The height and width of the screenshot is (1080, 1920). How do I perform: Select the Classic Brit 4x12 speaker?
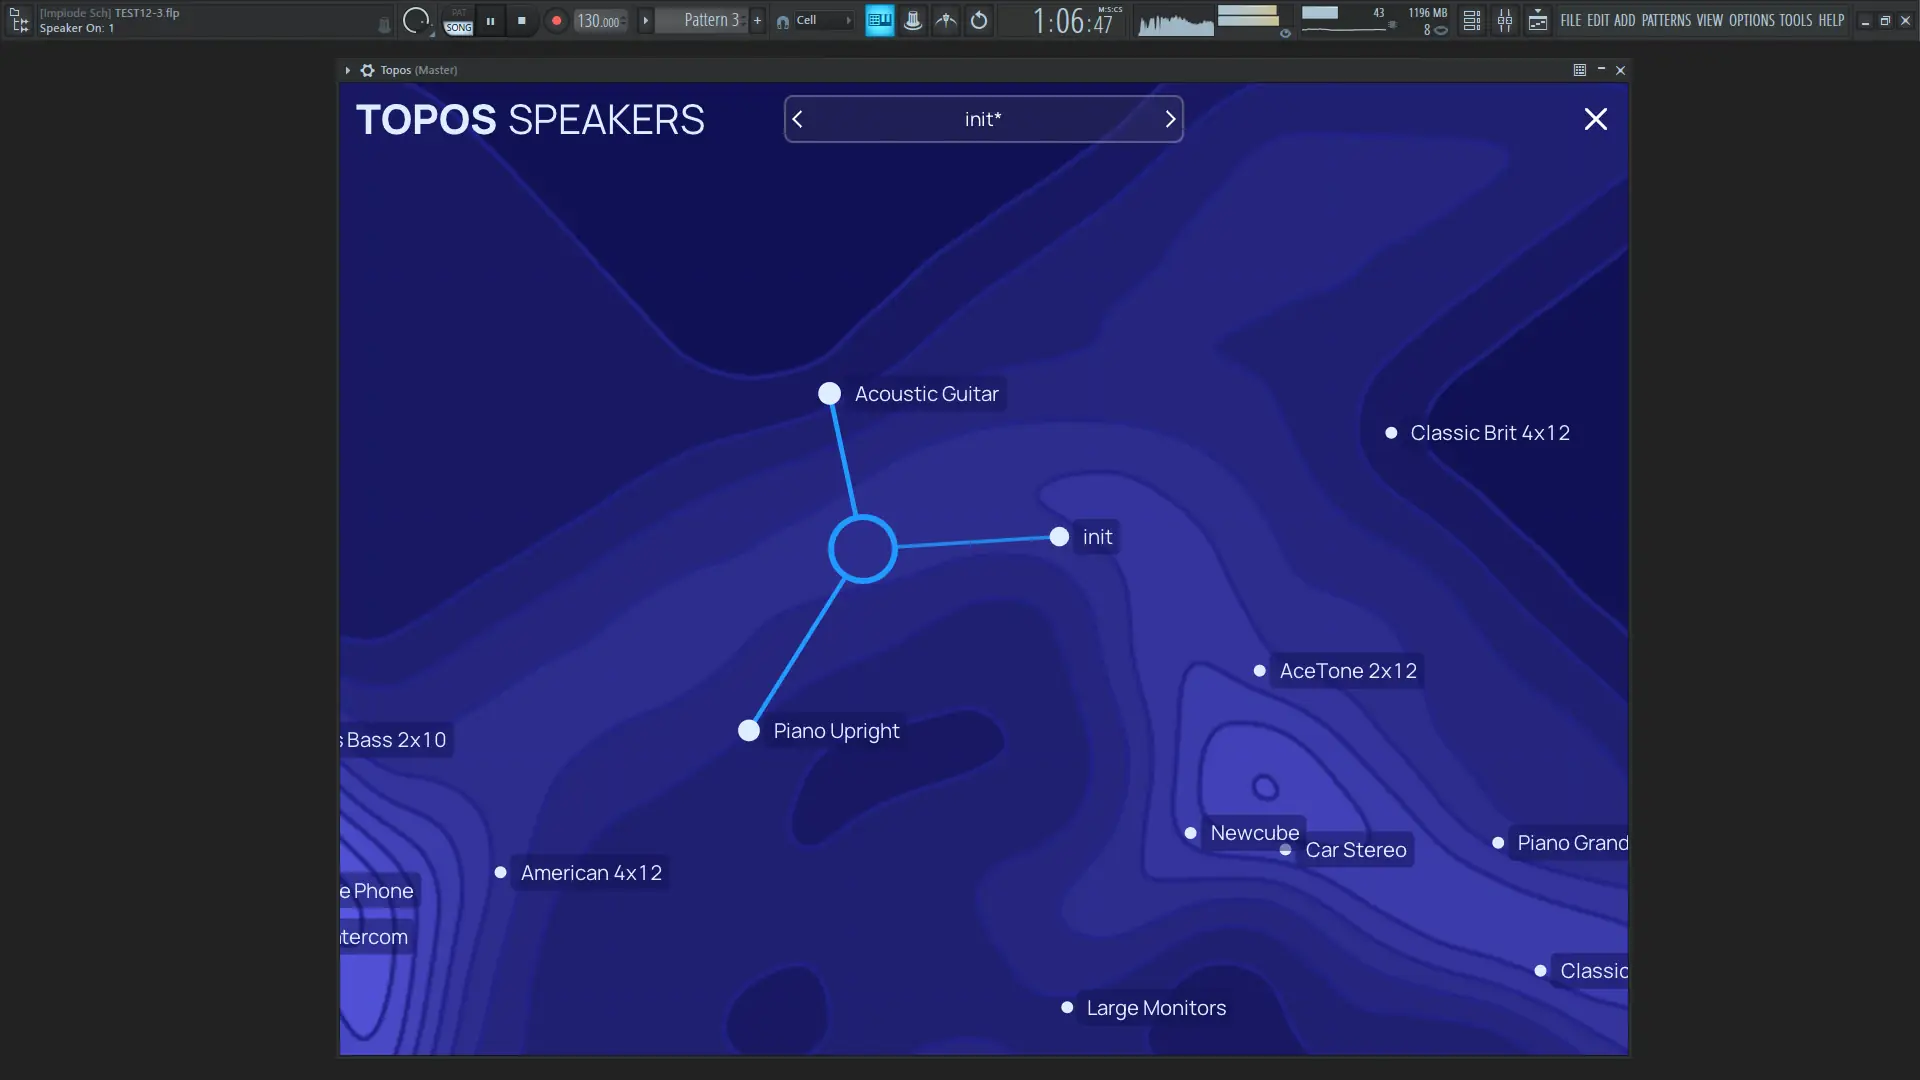1489,433
